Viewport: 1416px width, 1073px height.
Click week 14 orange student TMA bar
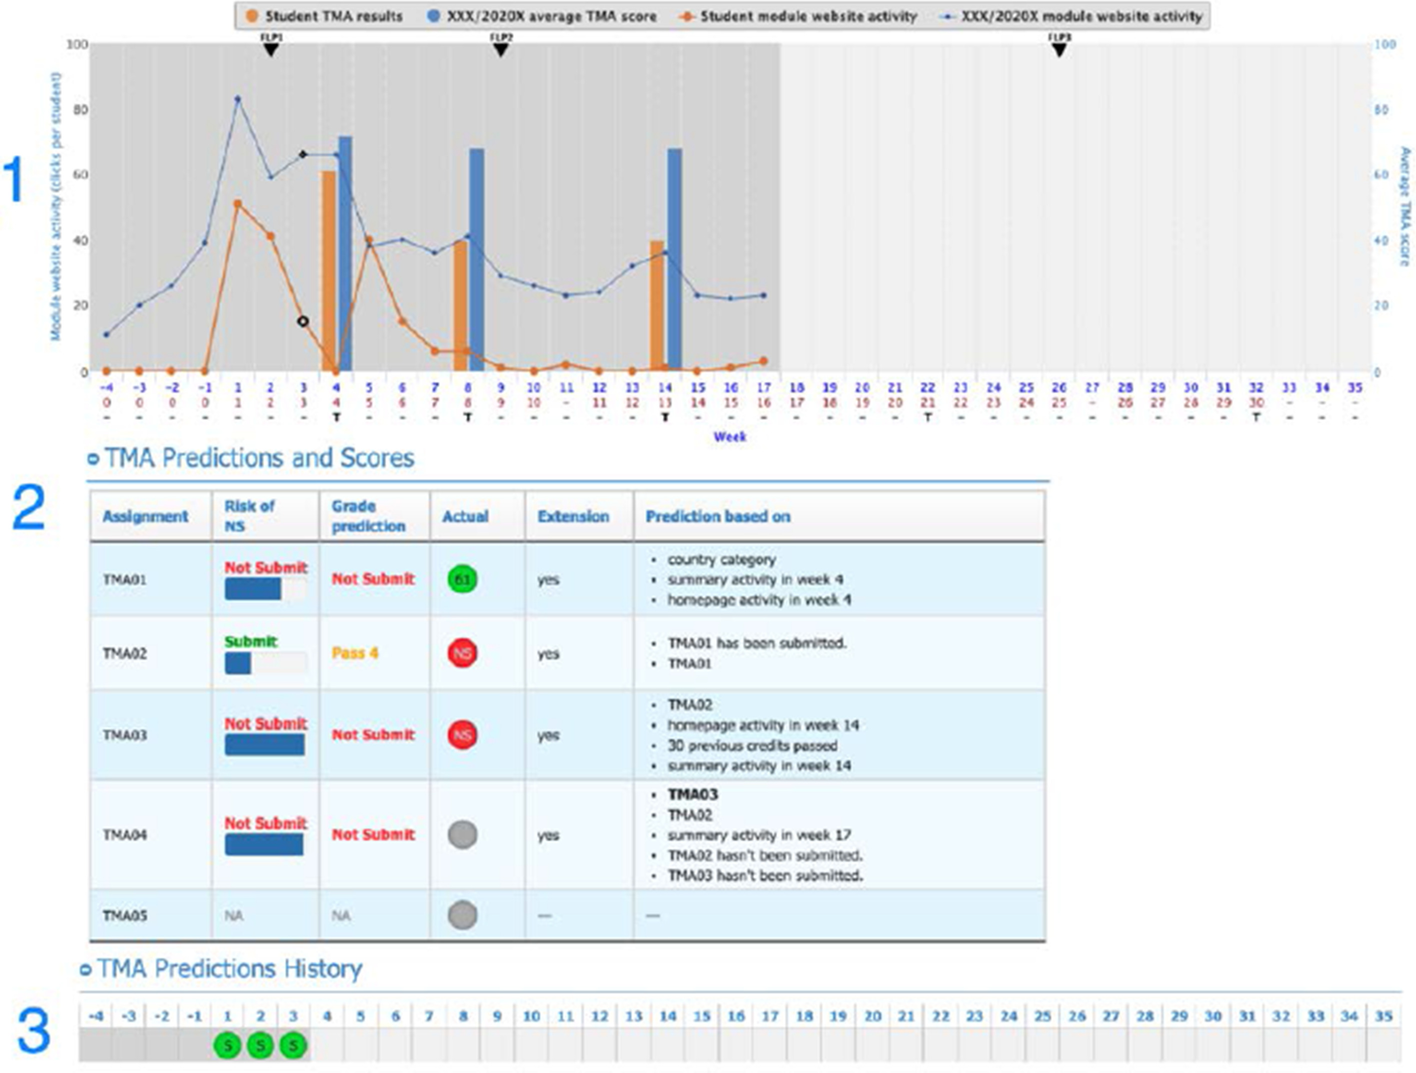click(657, 306)
